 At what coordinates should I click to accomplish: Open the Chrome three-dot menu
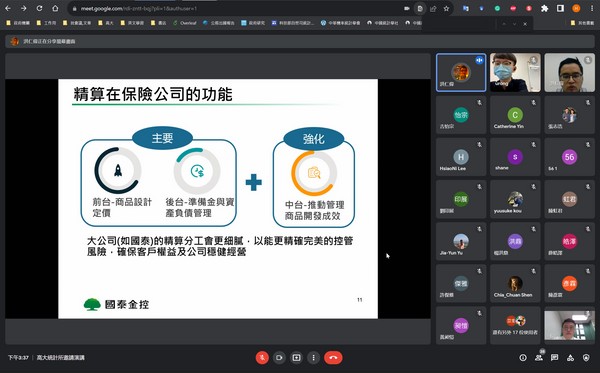pyautogui.click(x=592, y=8)
